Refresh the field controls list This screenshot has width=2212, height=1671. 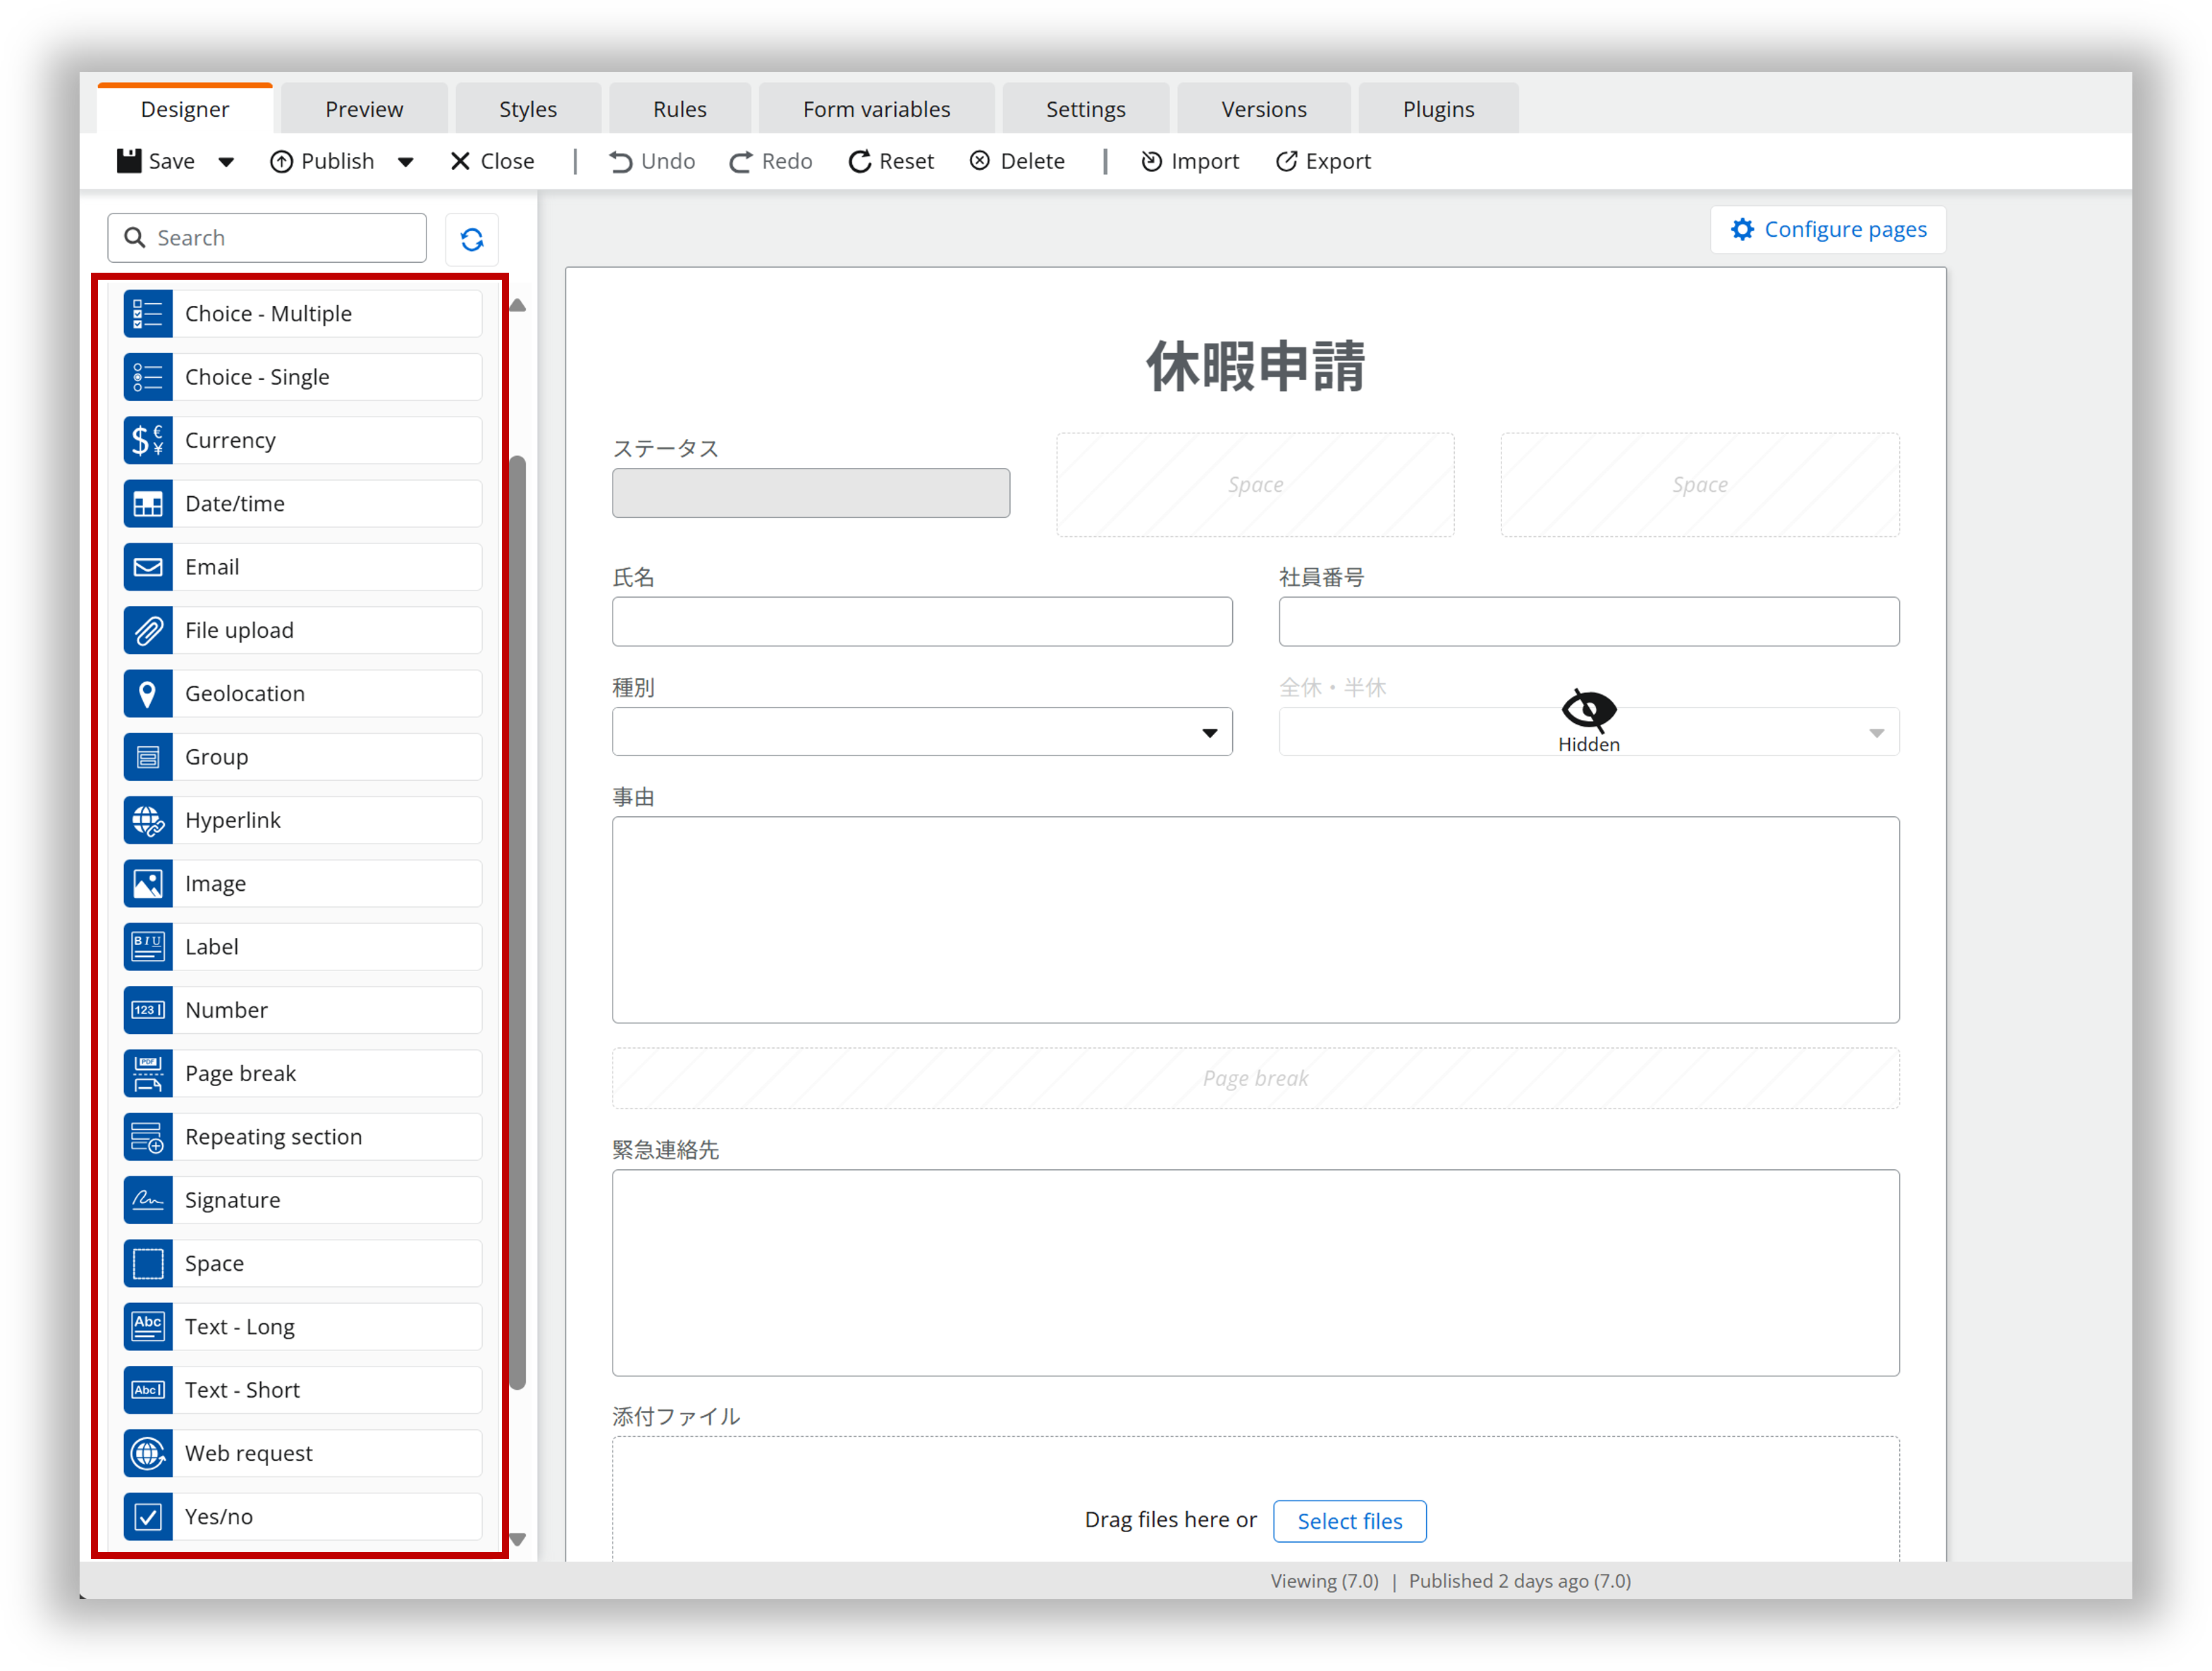[471, 238]
